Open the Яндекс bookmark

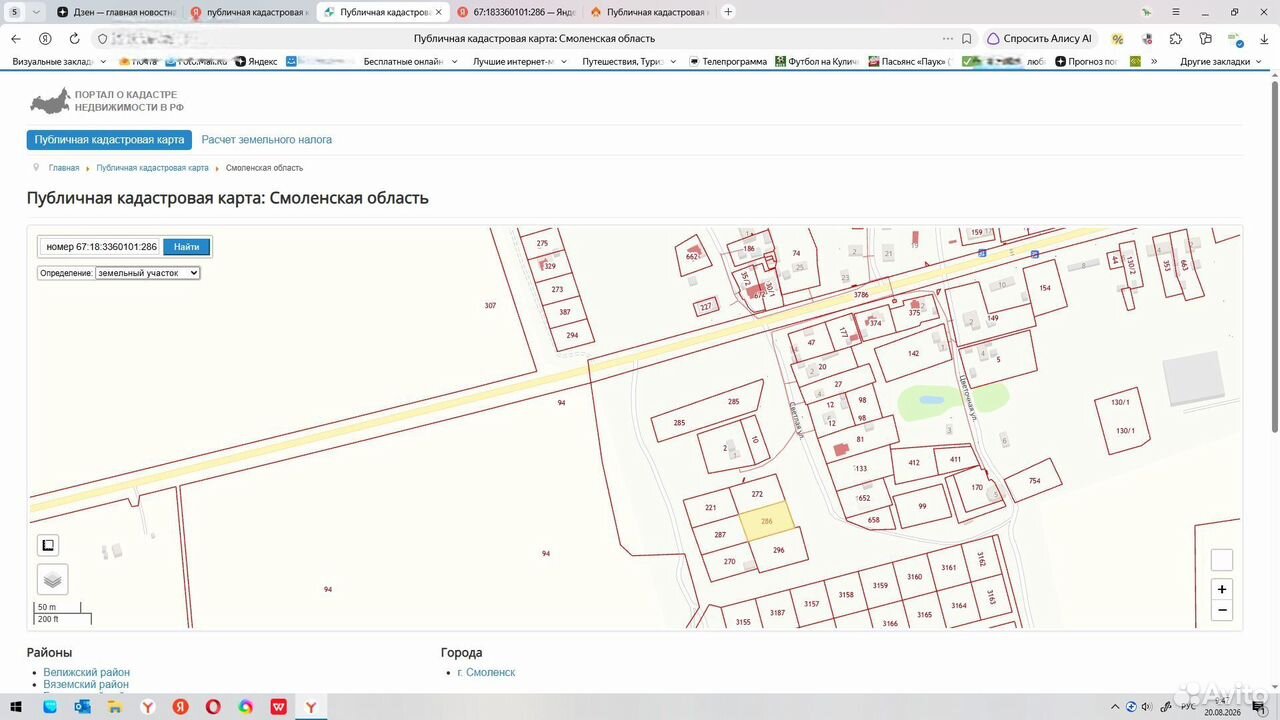click(256, 62)
